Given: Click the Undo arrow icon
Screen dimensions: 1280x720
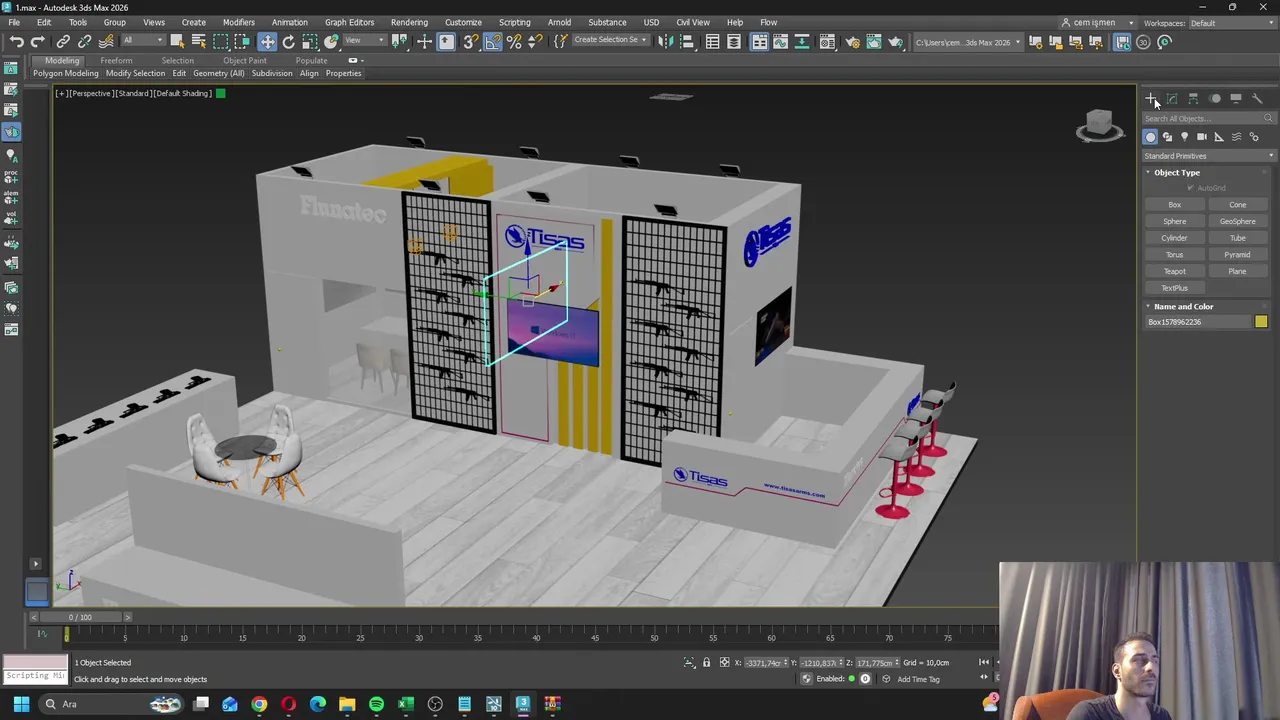Looking at the screenshot, I should pos(17,41).
